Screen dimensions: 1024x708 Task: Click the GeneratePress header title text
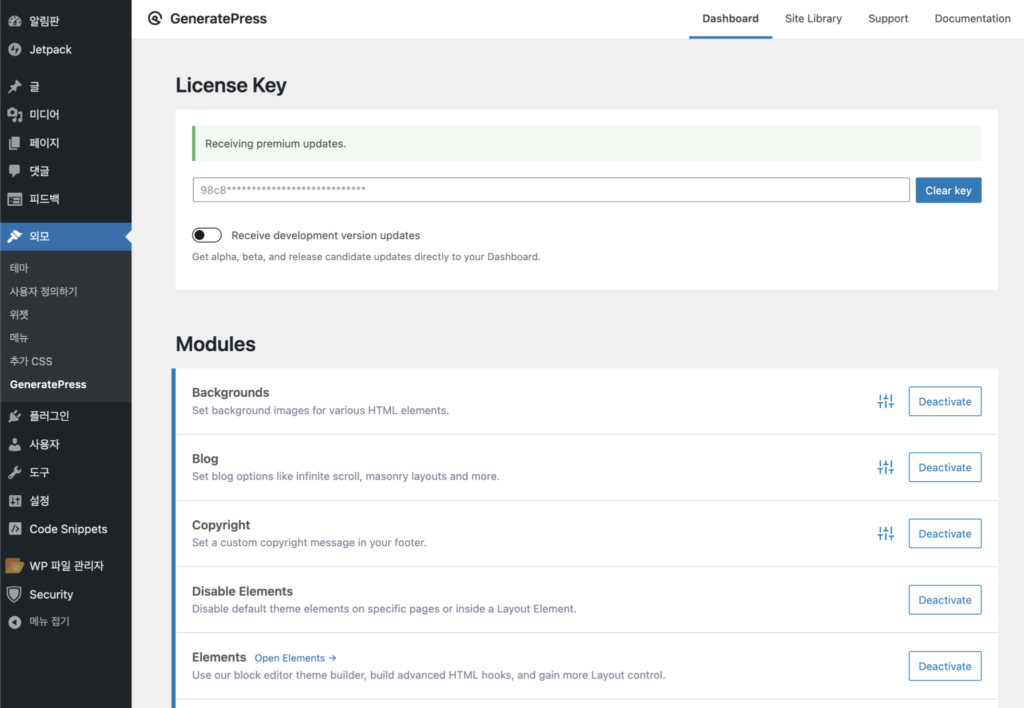(x=218, y=19)
